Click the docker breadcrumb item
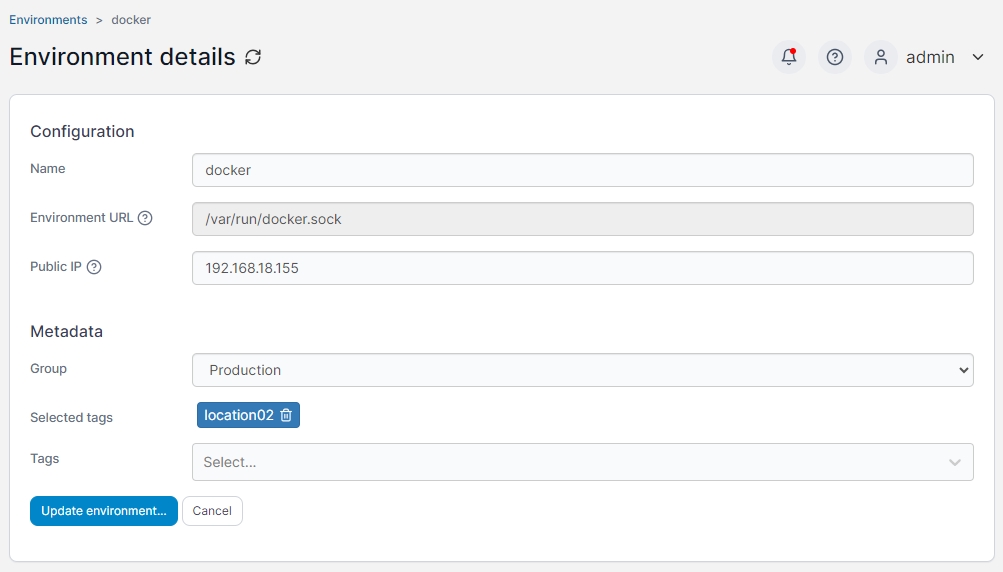Viewport: 1003px width, 572px height. [131, 20]
